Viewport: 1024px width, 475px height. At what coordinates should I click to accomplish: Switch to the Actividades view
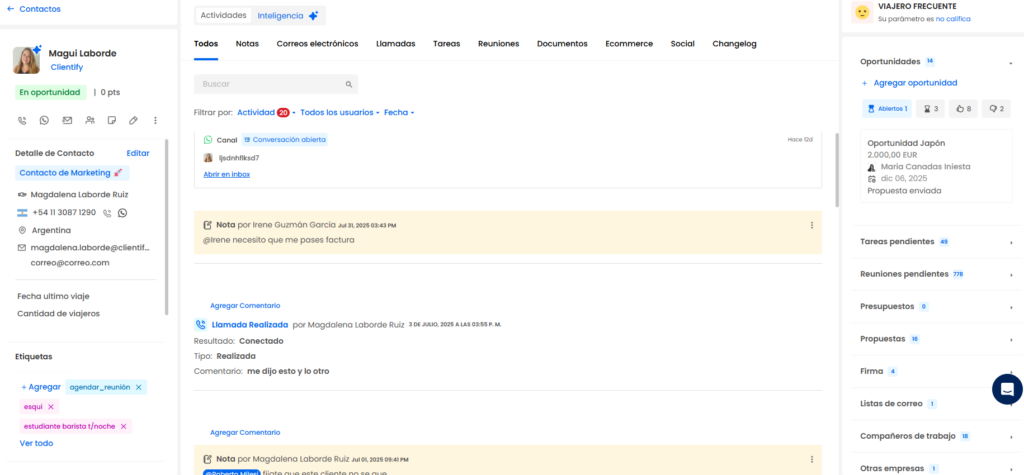pos(223,15)
